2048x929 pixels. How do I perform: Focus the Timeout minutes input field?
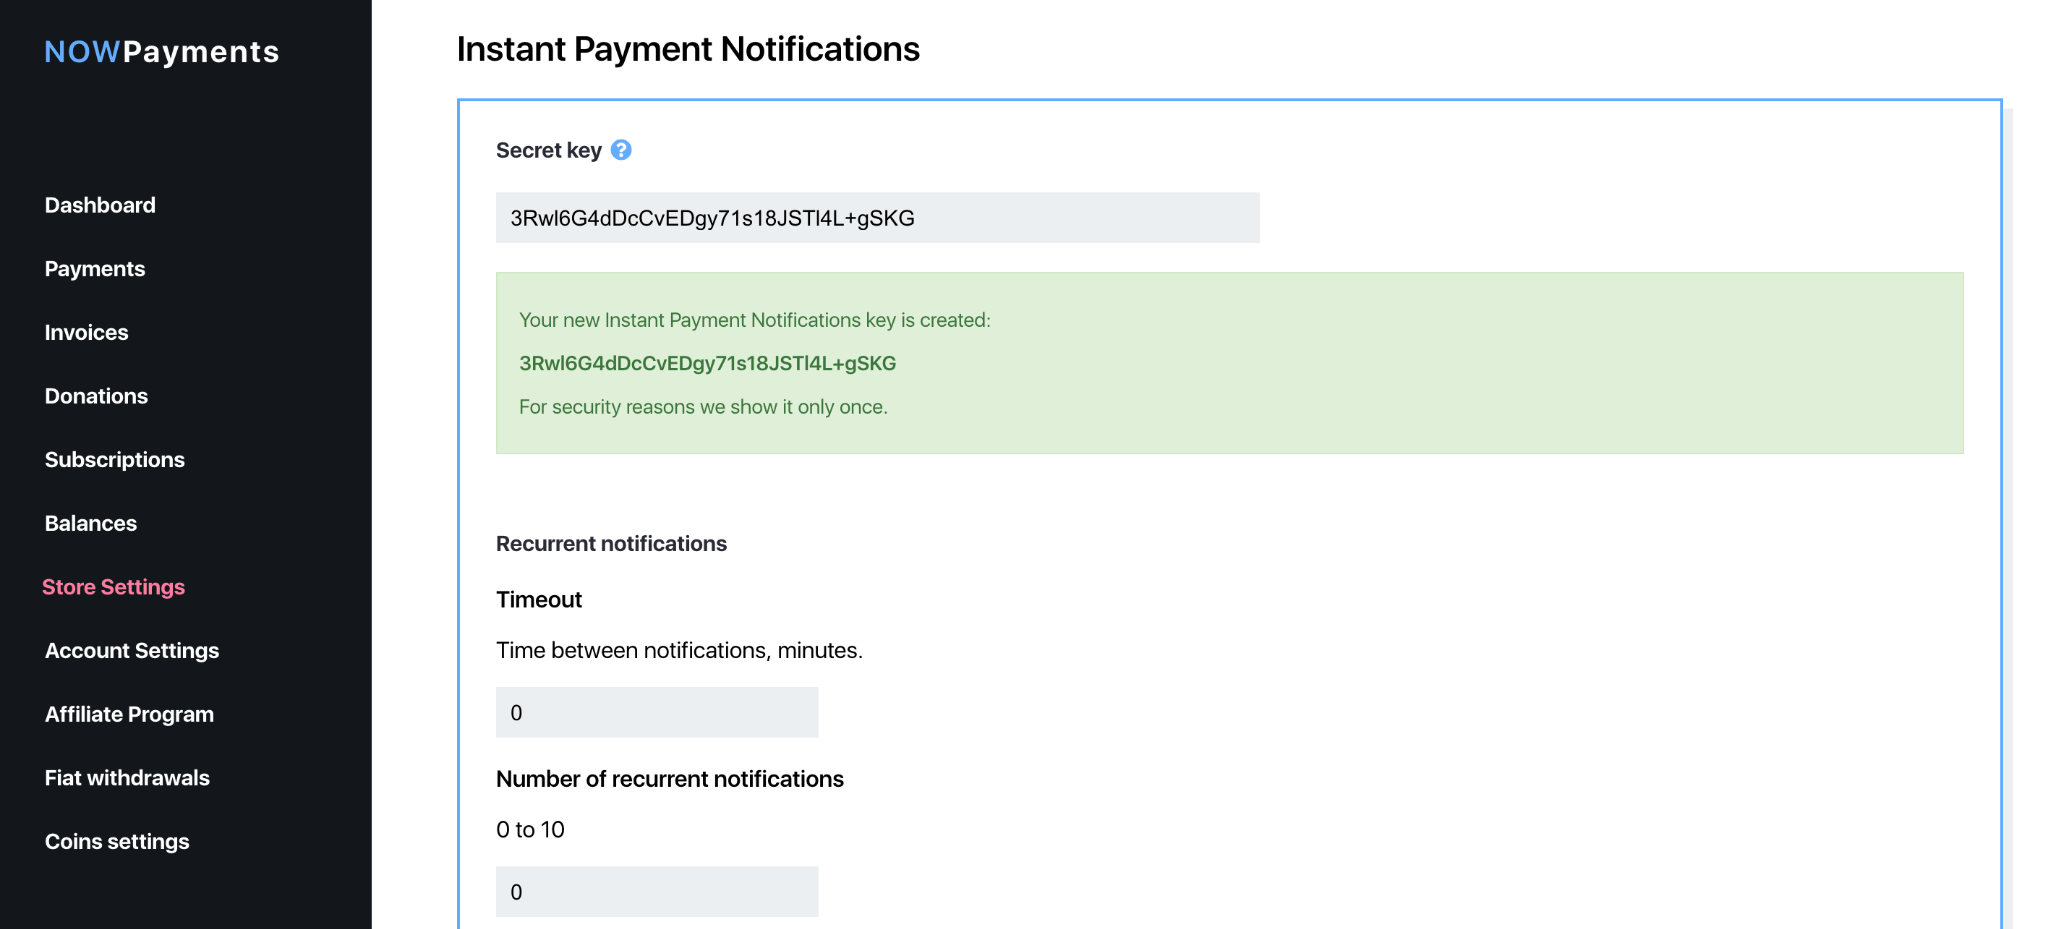click(x=657, y=712)
